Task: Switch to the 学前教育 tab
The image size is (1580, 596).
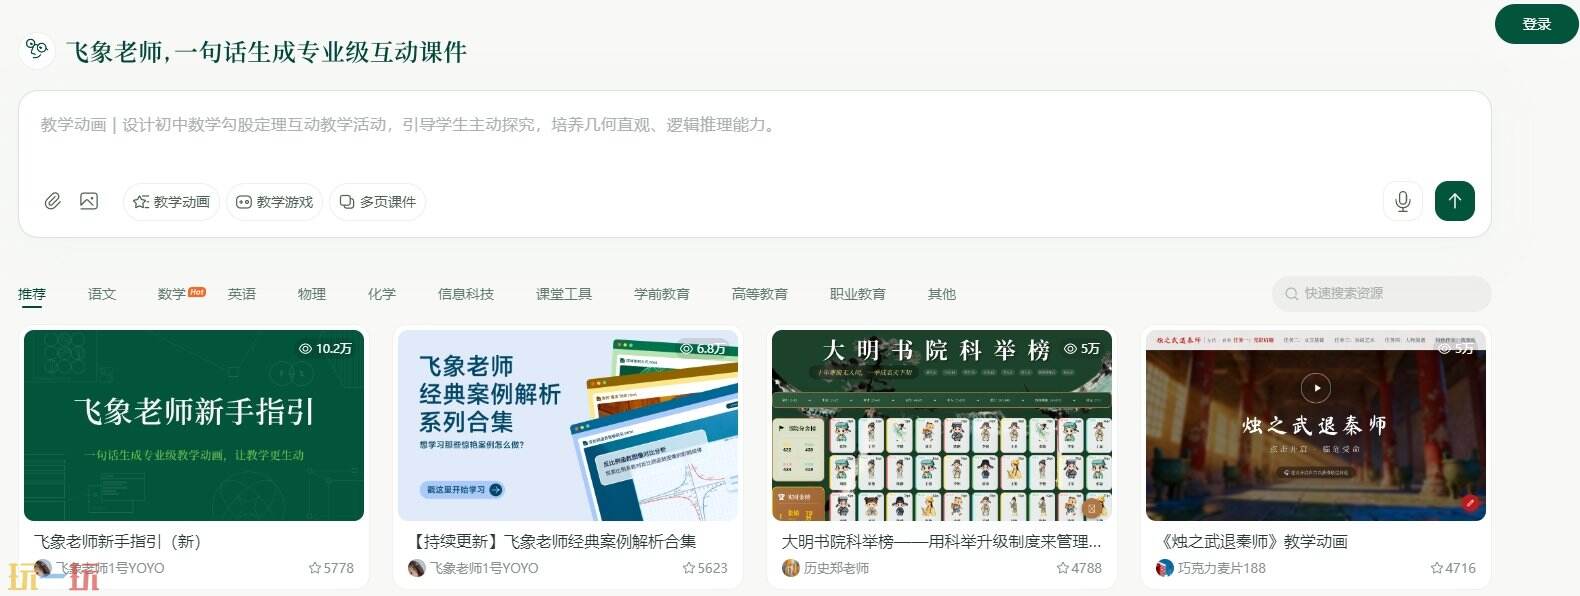Action: [x=662, y=294]
